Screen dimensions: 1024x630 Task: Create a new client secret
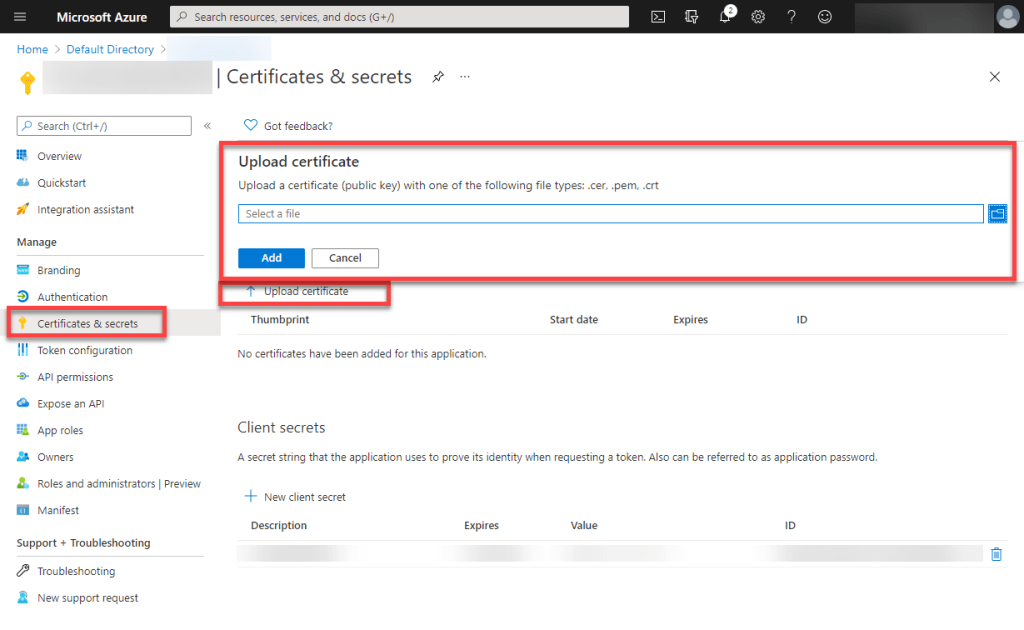[294, 496]
